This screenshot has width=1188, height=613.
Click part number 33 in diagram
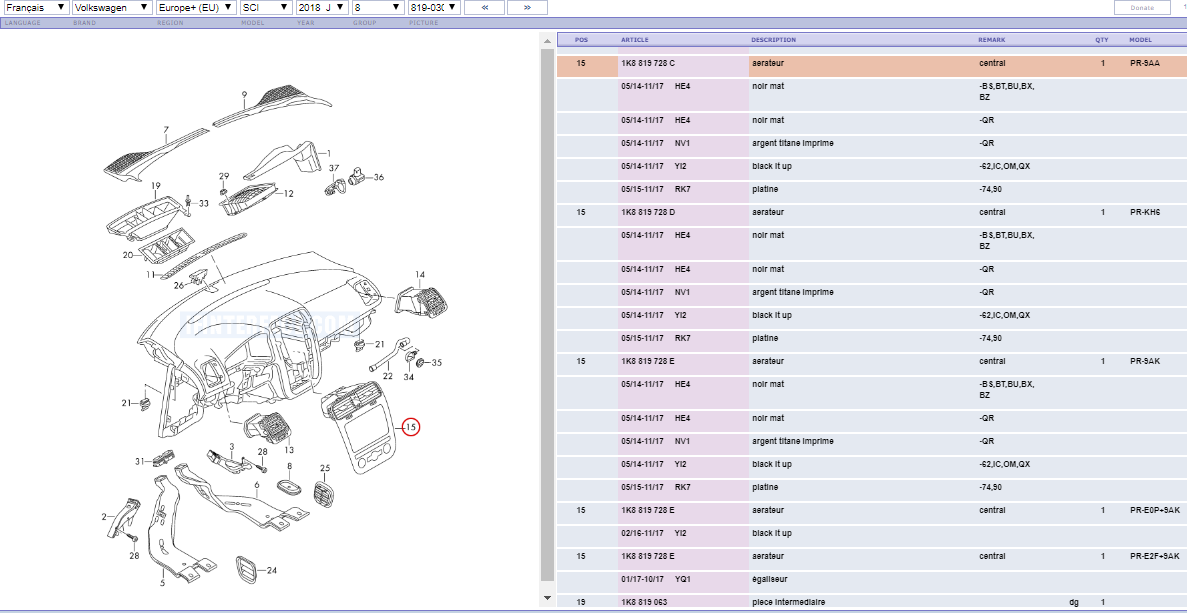coord(203,203)
